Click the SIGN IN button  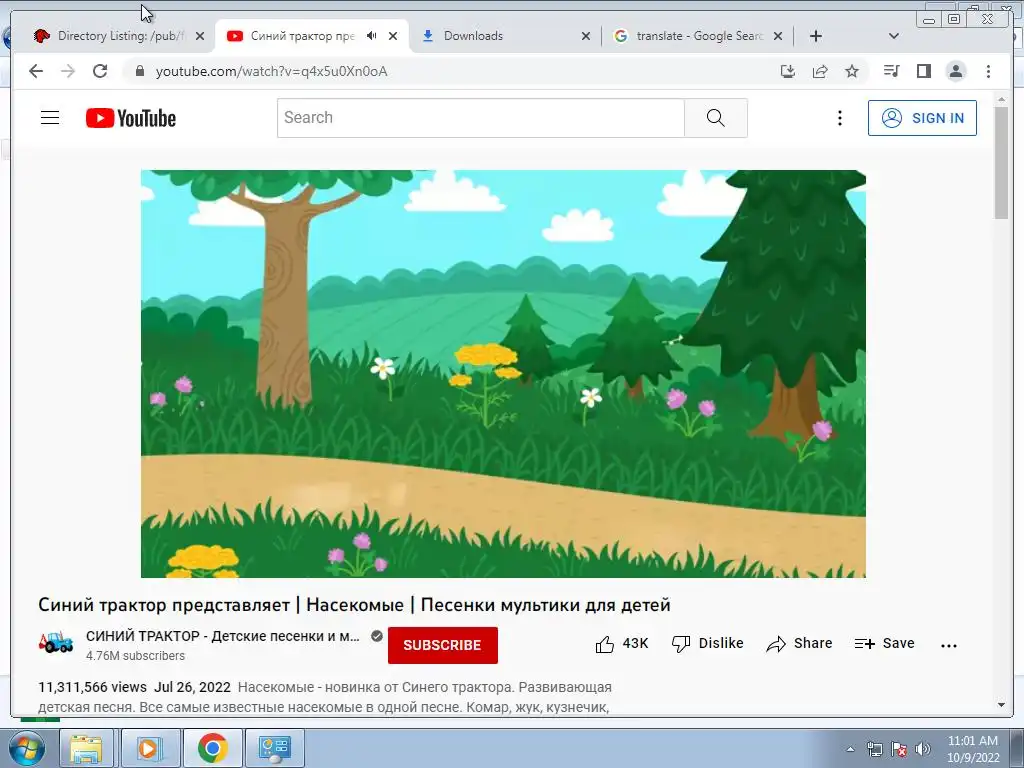[x=922, y=118]
